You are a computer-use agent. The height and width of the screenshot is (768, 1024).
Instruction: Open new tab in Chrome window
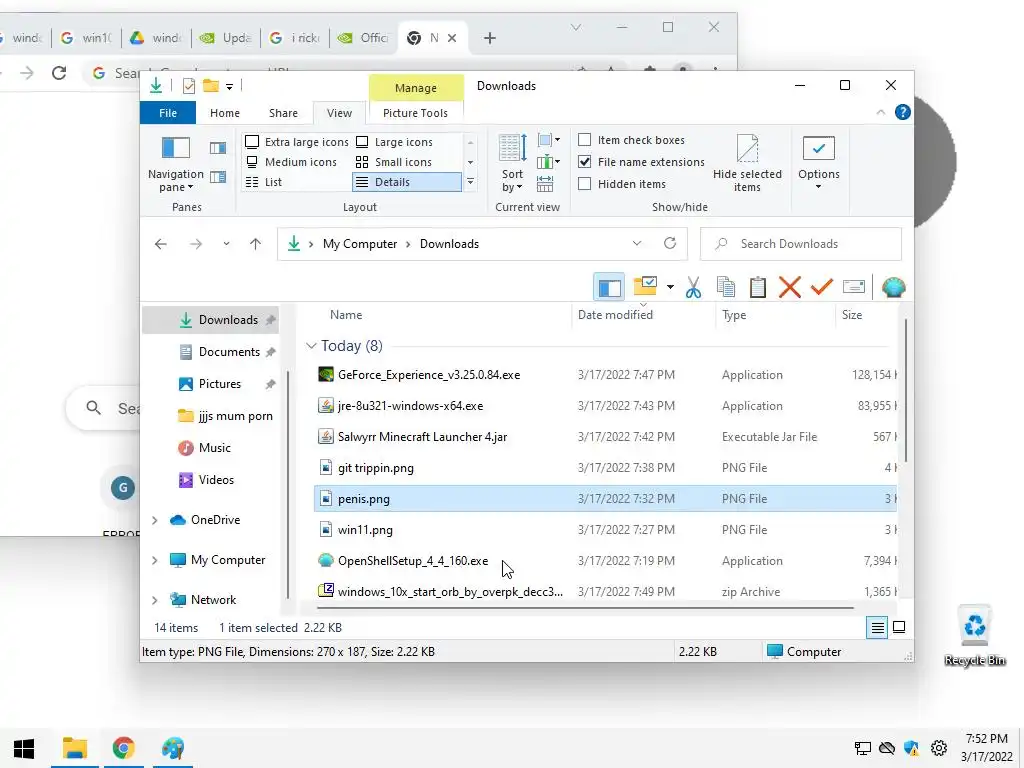pos(490,38)
